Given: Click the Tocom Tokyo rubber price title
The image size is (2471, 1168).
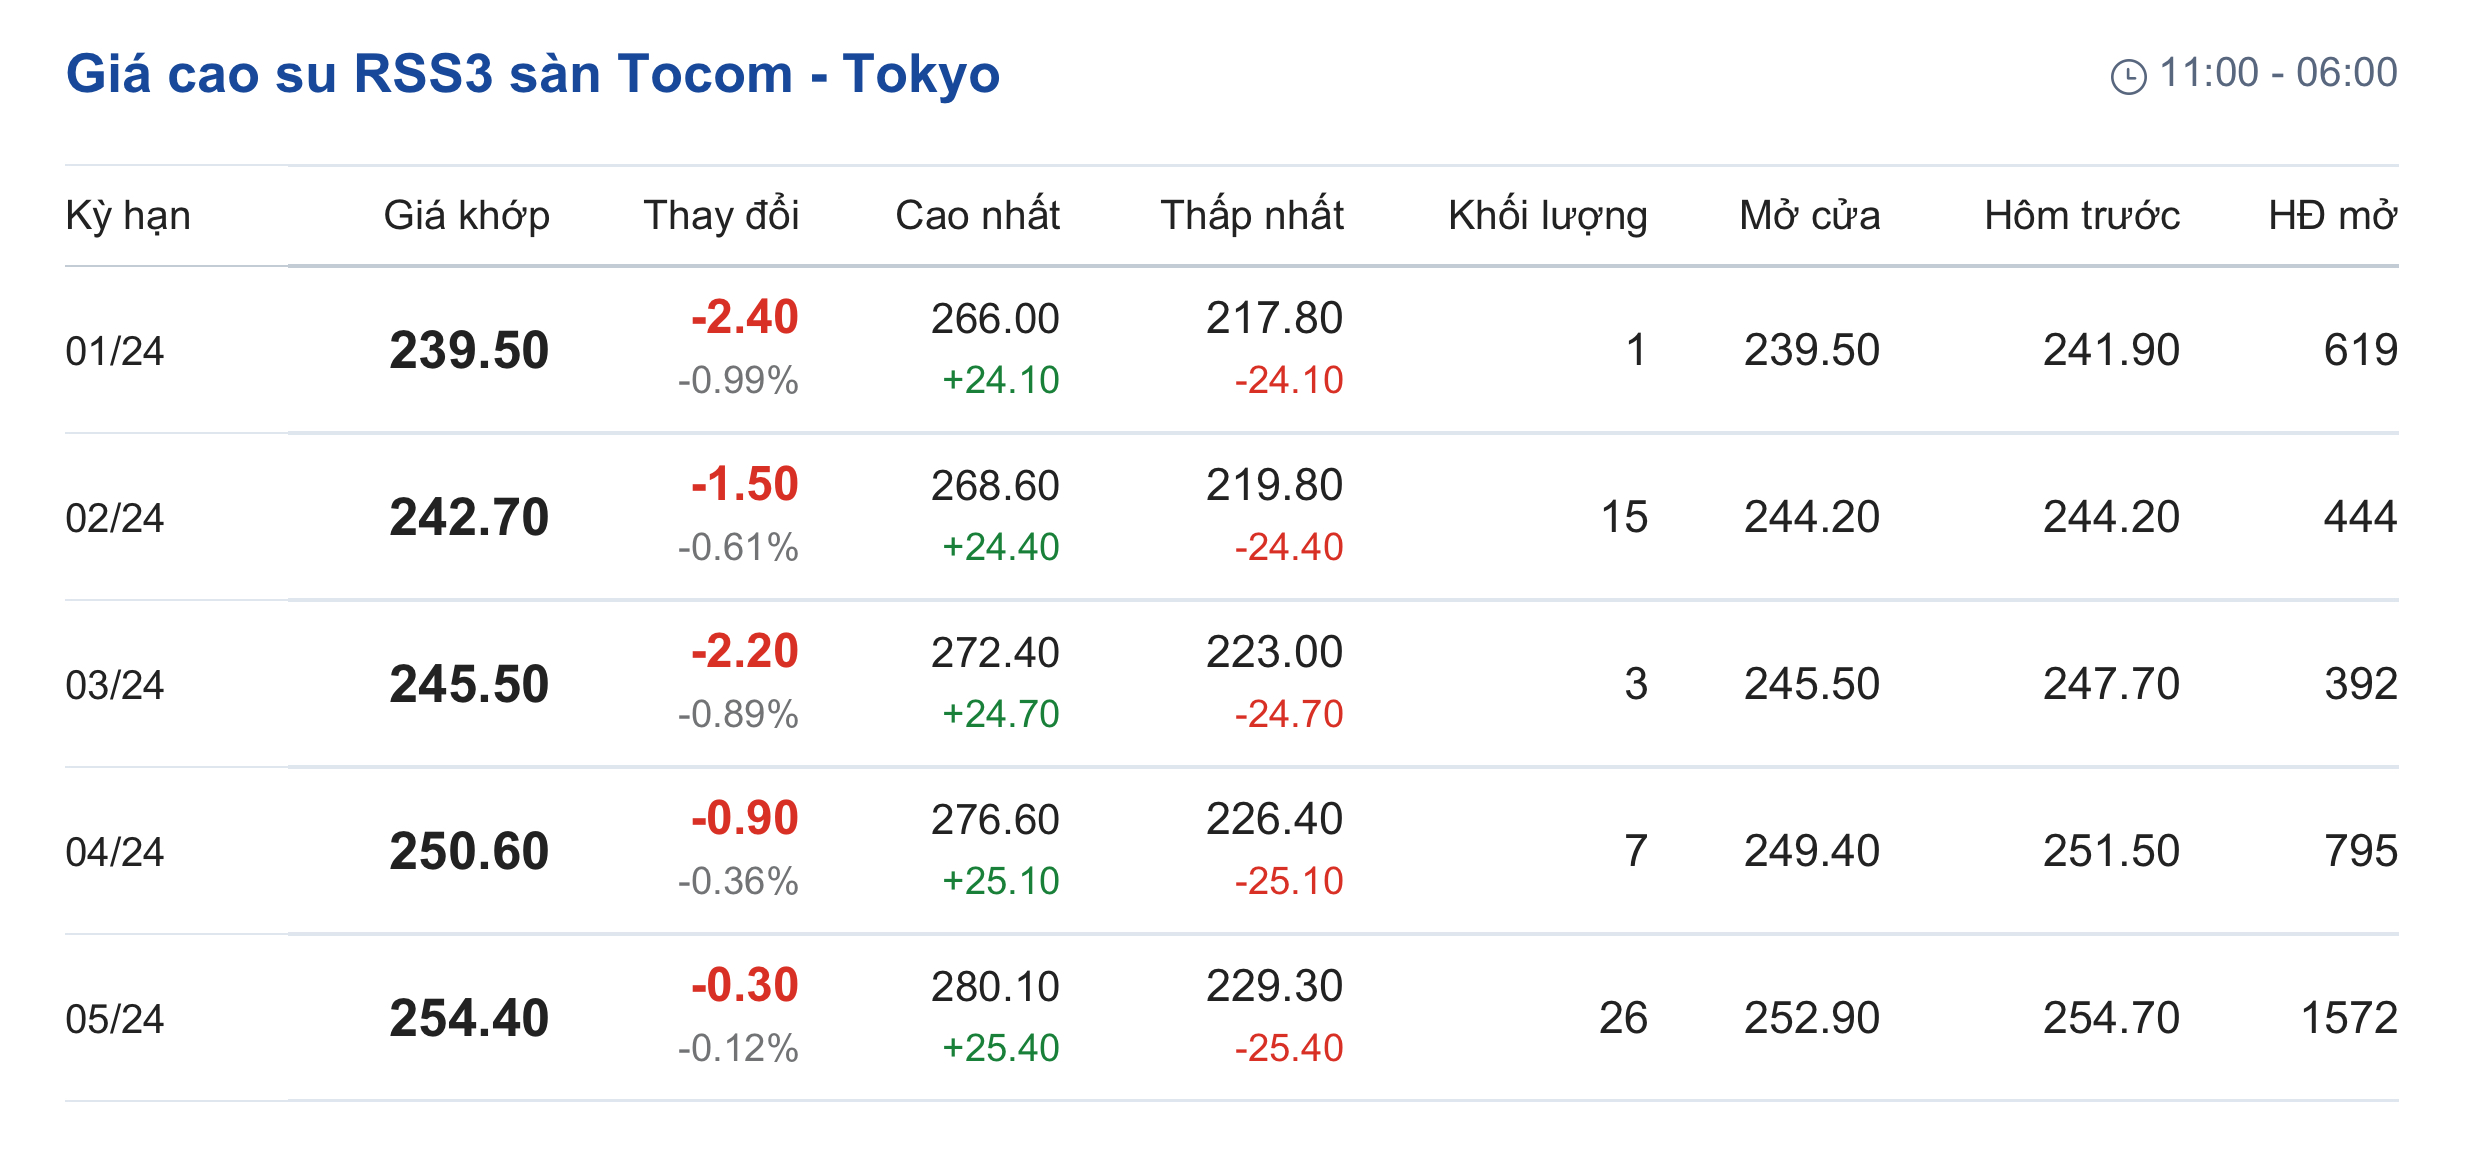Looking at the screenshot, I should 532,74.
